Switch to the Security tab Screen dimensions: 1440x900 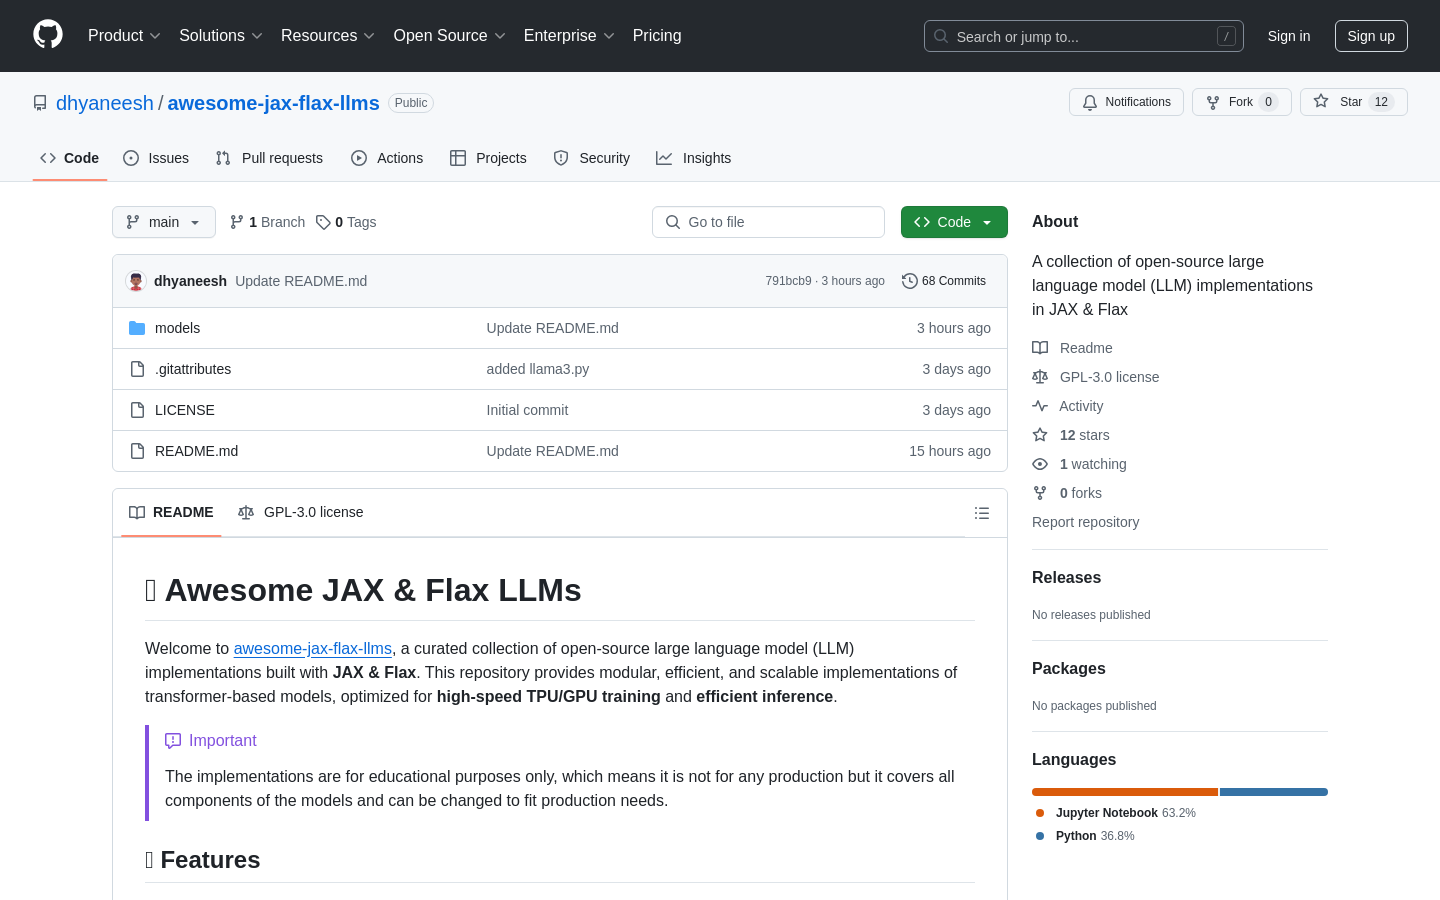point(592,158)
